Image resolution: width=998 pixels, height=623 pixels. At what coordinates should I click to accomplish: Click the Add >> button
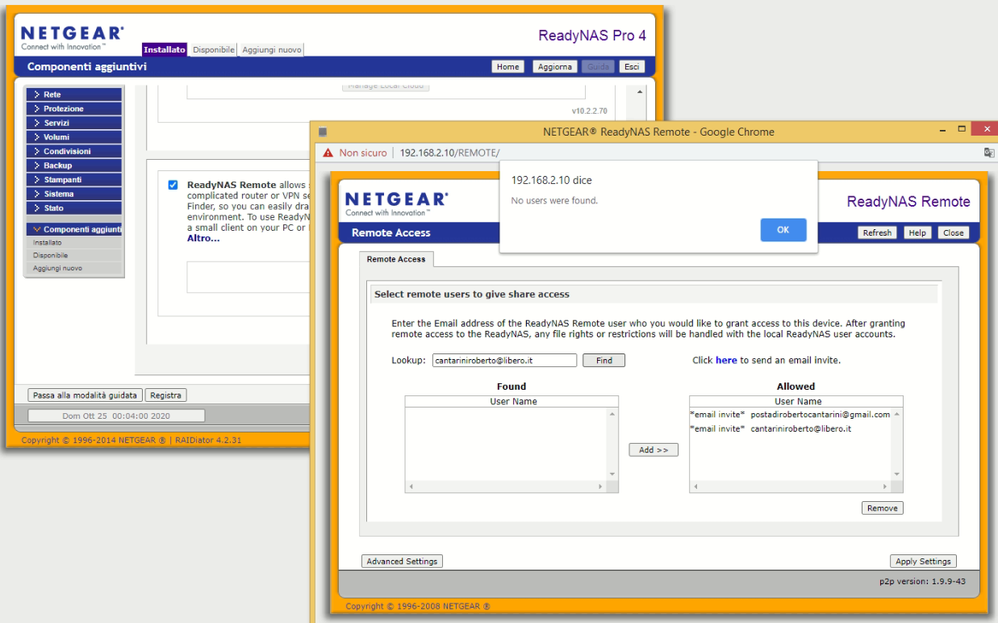654,450
